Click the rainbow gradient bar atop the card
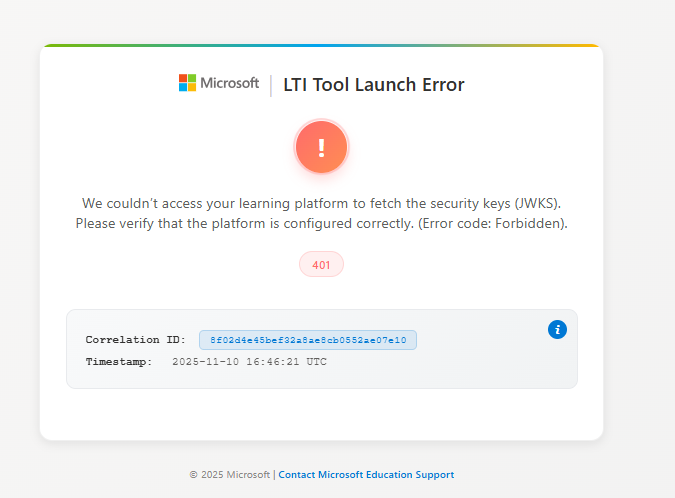675x498 pixels. [x=321, y=45]
